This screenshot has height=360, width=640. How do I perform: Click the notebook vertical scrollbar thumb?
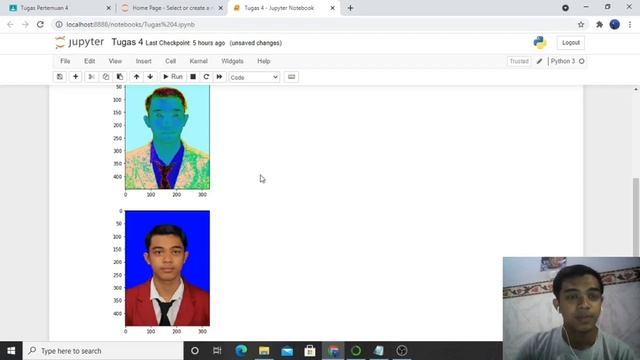(636, 217)
